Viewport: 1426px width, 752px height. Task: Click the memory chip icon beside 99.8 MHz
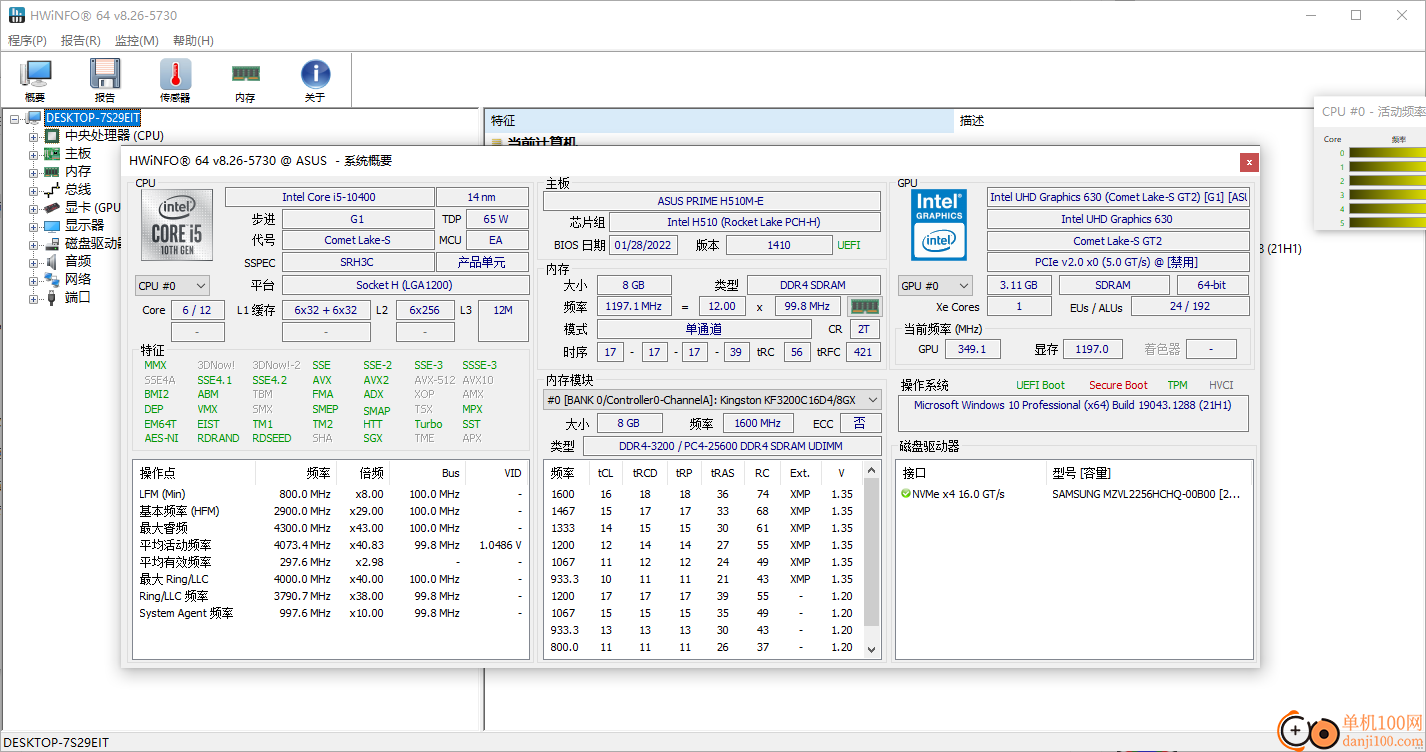coord(865,306)
